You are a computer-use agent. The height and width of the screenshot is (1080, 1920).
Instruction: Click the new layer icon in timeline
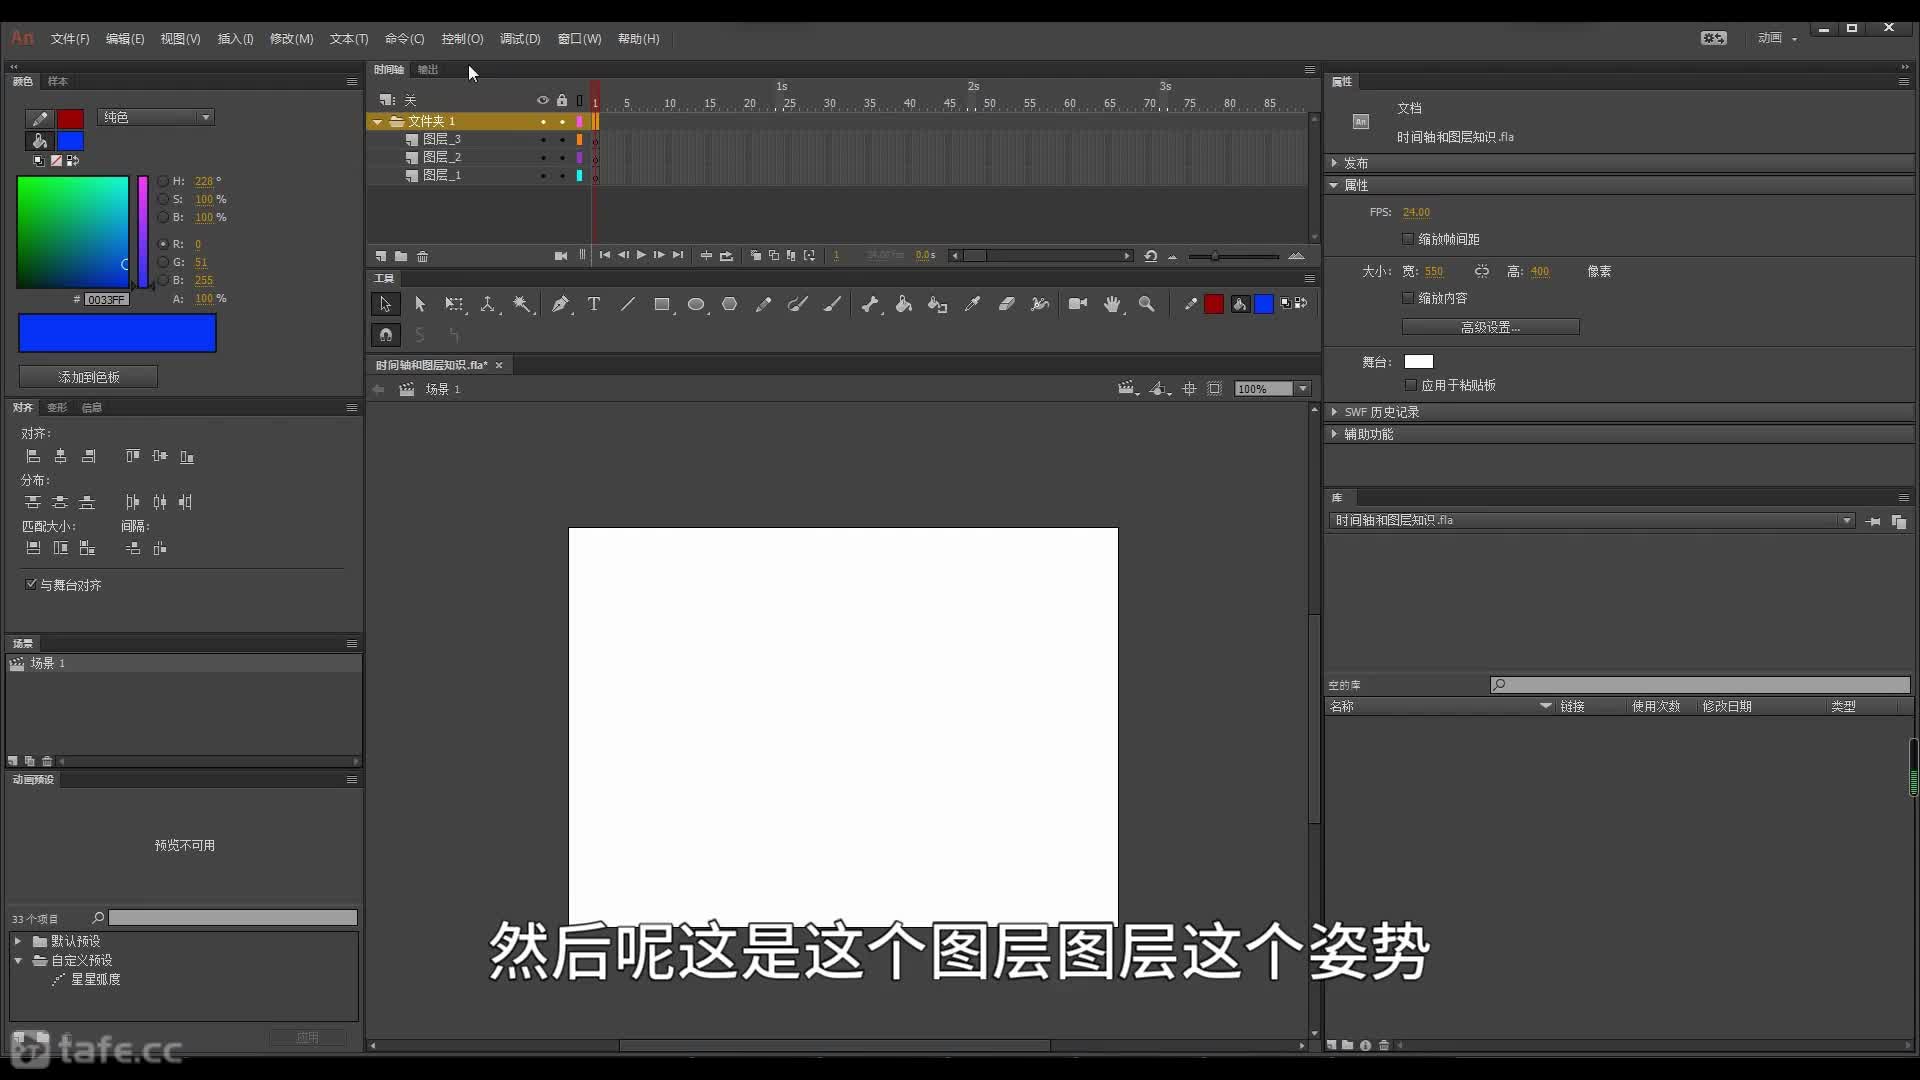coord(381,256)
